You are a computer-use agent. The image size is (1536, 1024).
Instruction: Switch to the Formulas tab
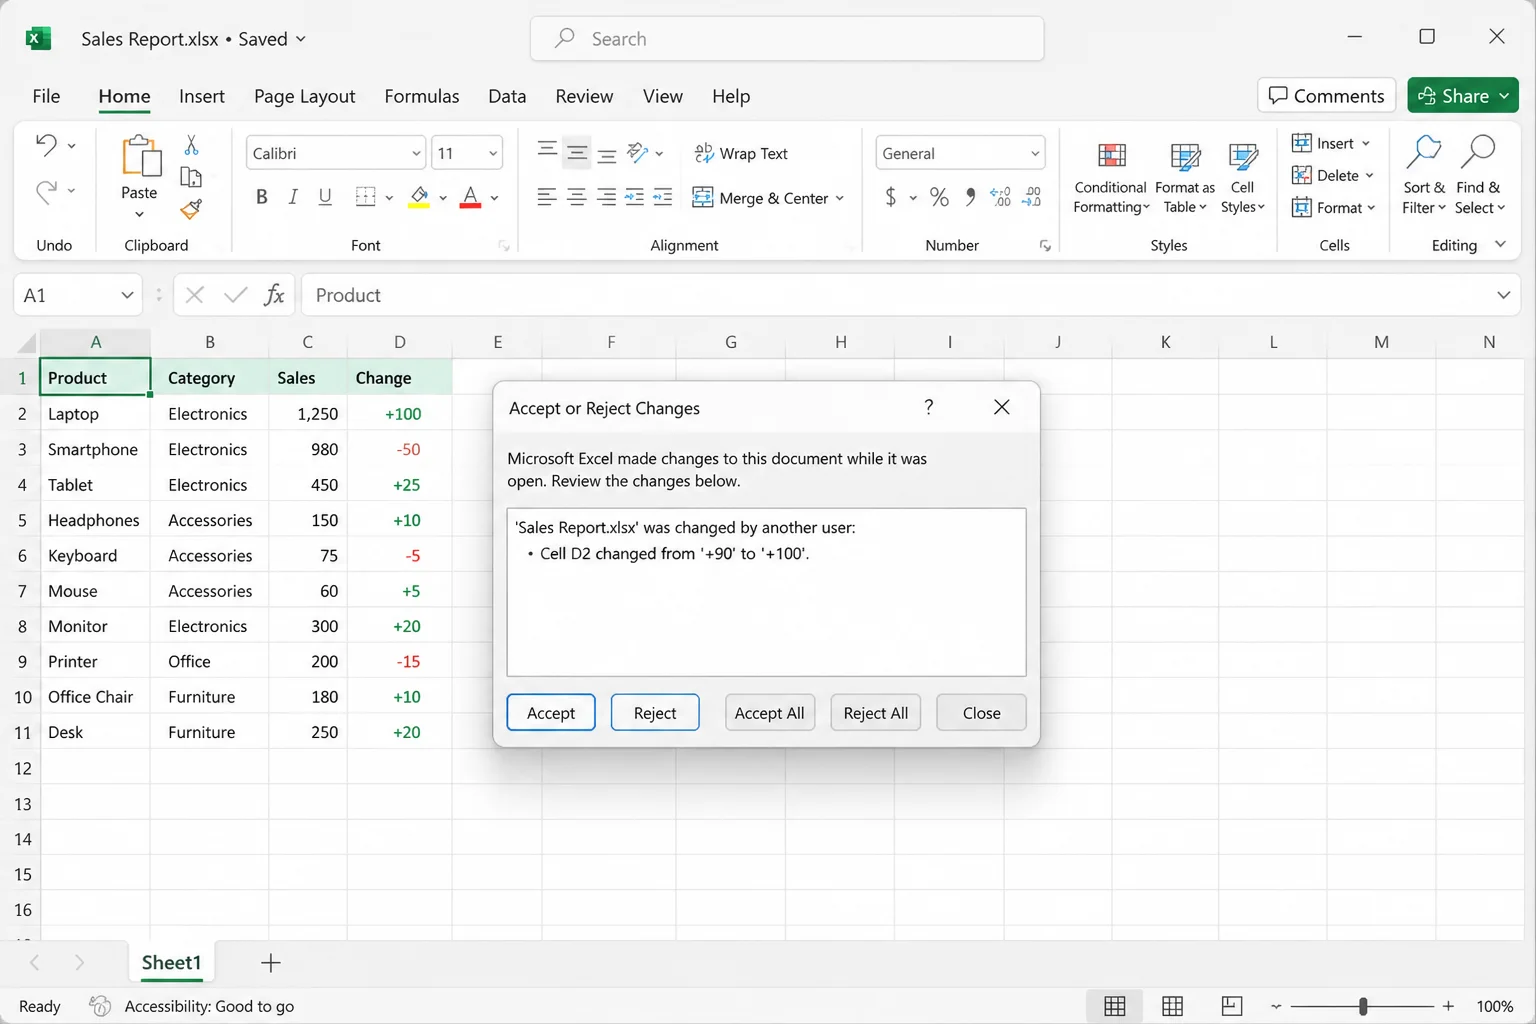pyautogui.click(x=422, y=96)
